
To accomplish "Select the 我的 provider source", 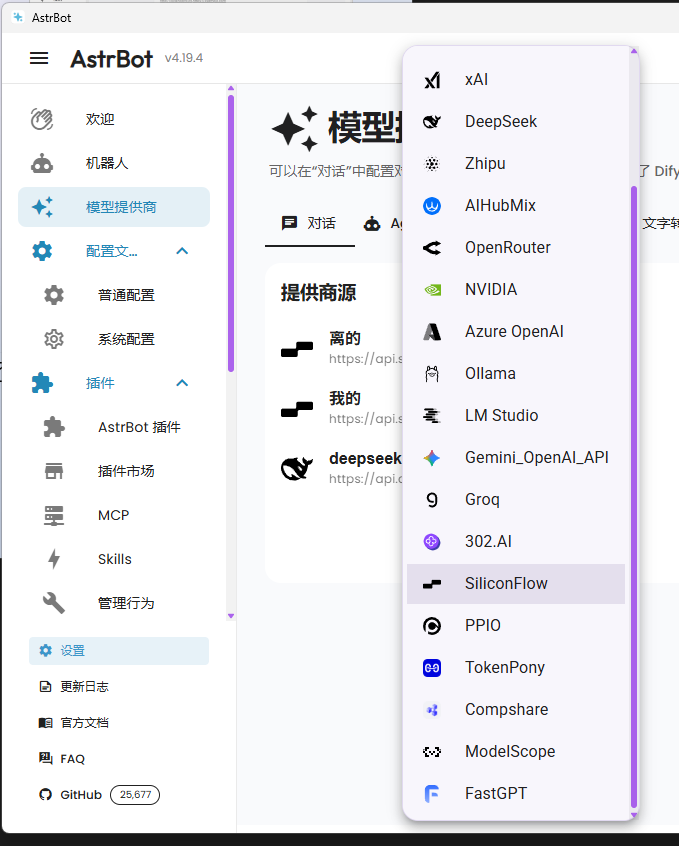I will 341,408.
